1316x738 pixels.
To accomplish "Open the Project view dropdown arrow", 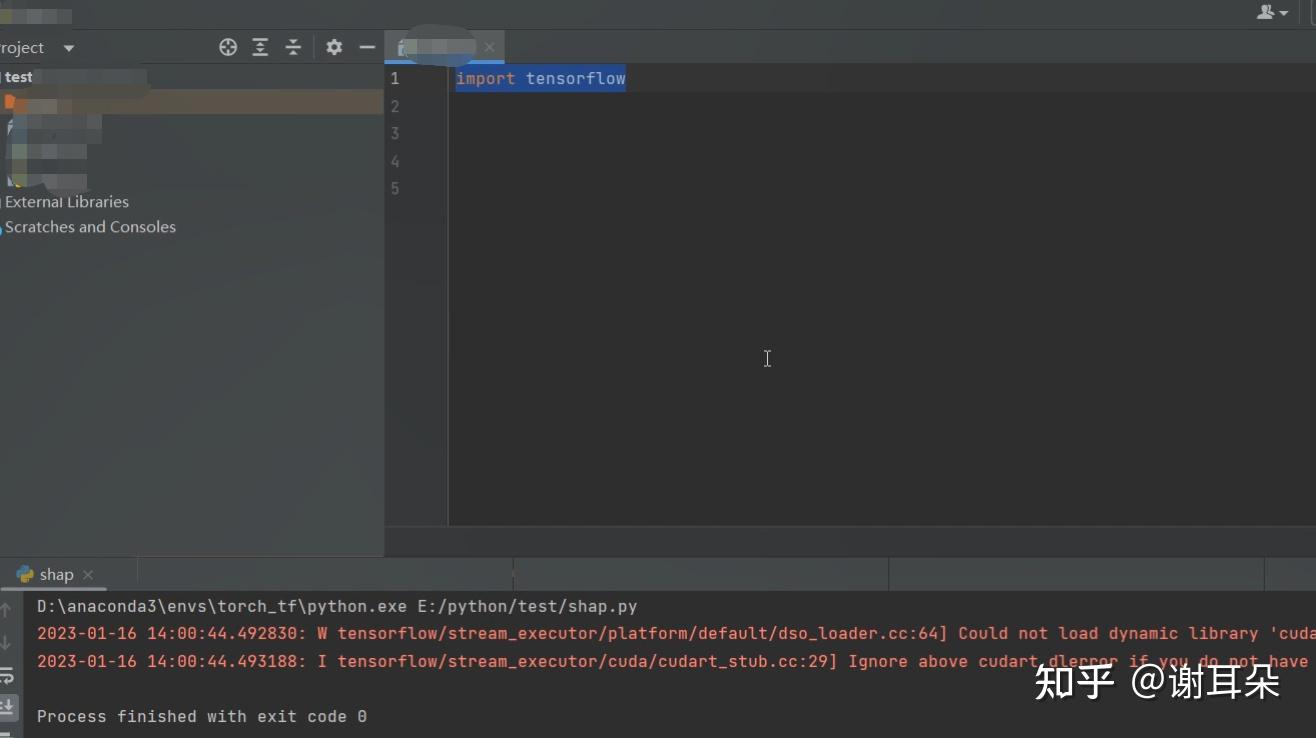I will pyautogui.click(x=68, y=47).
